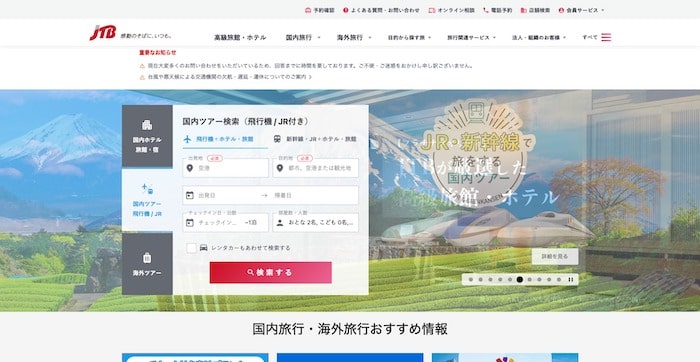The width and height of the screenshot is (700, 362).
Task: Switch to 国内ホテル 旅館・宿 search tab
Action: [147, 136]
